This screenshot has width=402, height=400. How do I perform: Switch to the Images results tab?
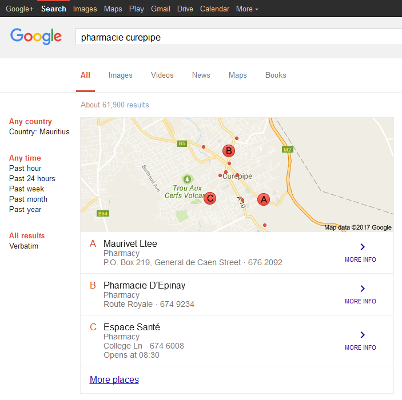click(x=120, y=75)
